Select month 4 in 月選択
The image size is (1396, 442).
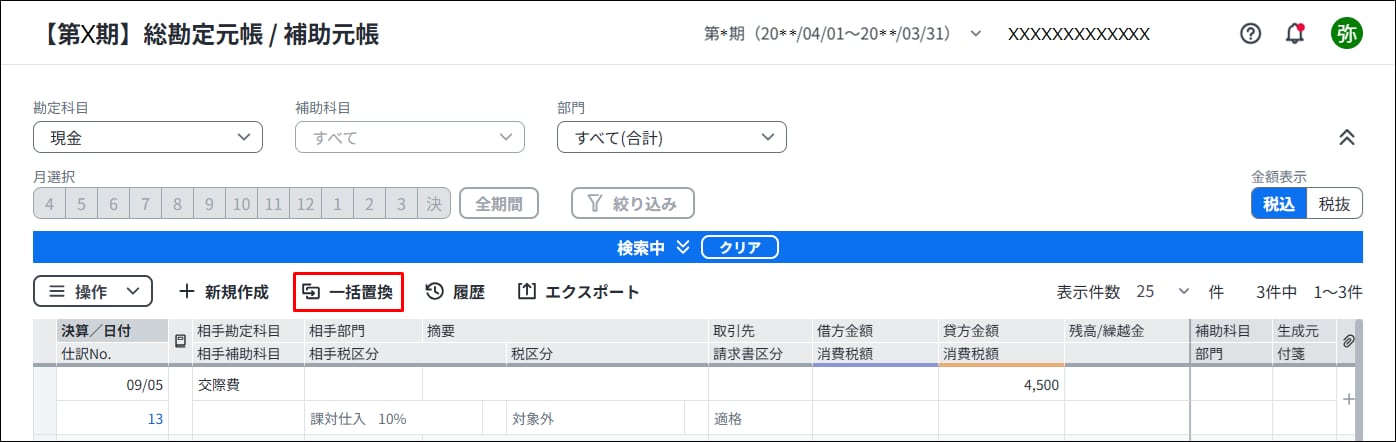(50, 204)
